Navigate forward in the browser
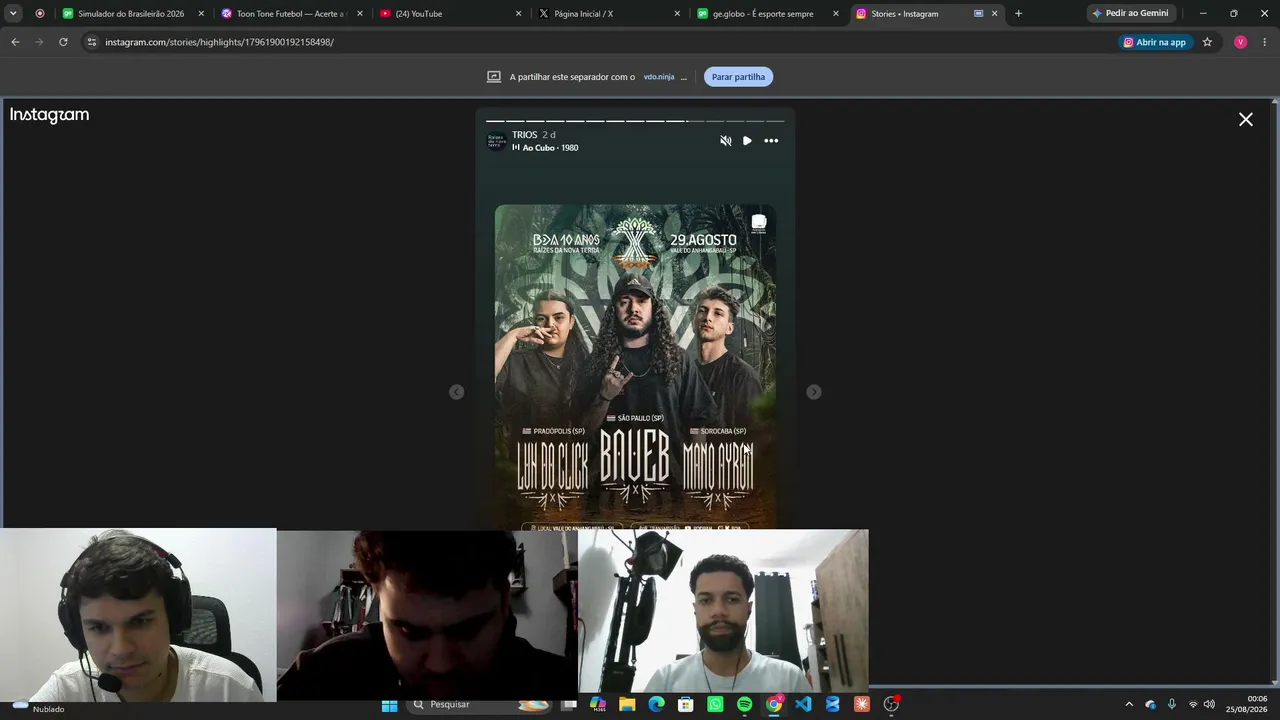 pyautogui.click(x=39, y=42)
